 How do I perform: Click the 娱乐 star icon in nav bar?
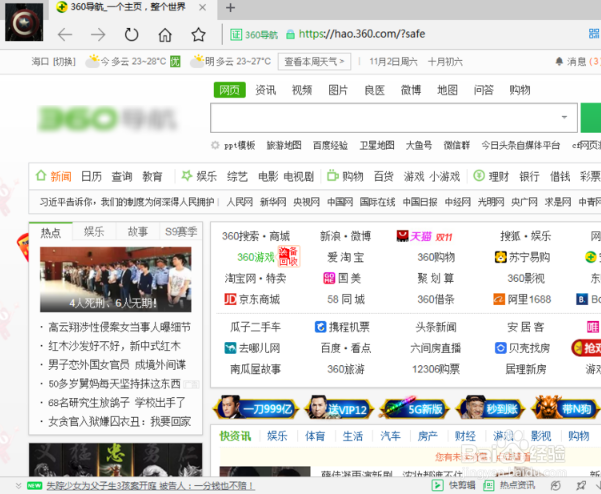[187, 176]
